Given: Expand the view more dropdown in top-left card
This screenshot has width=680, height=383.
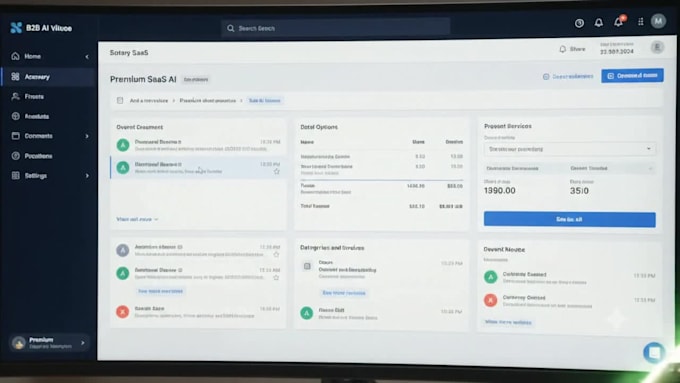Looking at the screenshot, I should [x=137, y=219].
